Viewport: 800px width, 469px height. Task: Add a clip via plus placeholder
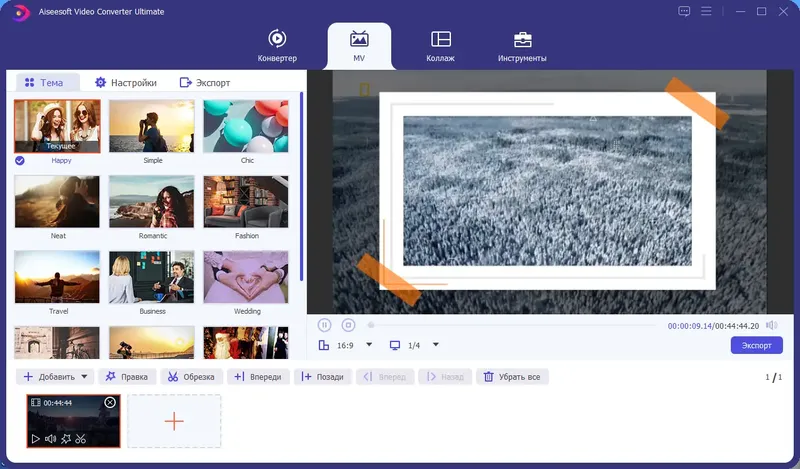click(174, 421)
